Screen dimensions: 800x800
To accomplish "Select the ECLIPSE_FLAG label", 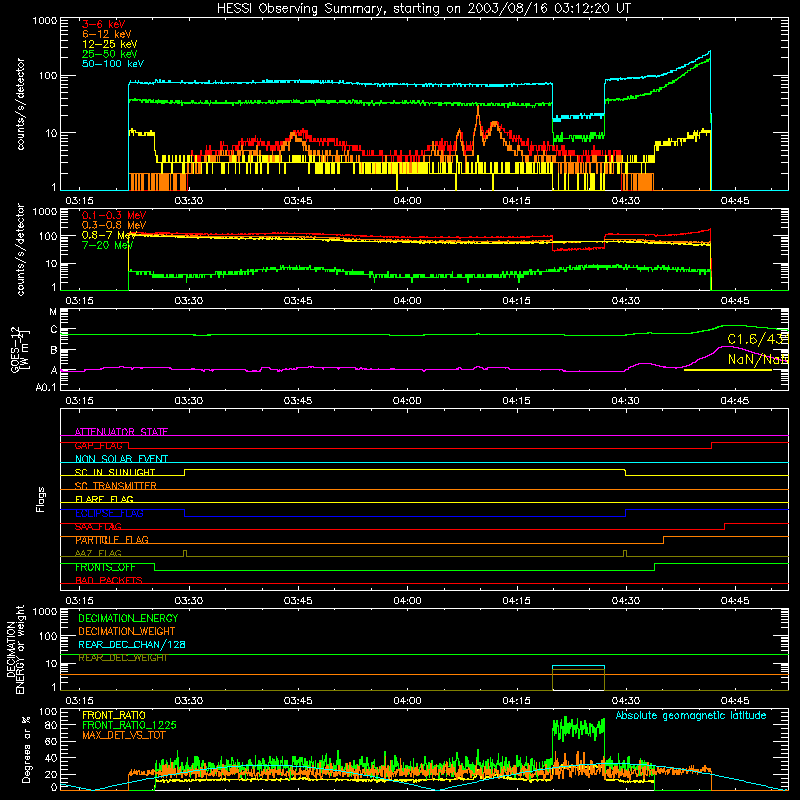I will click(109, 513).
